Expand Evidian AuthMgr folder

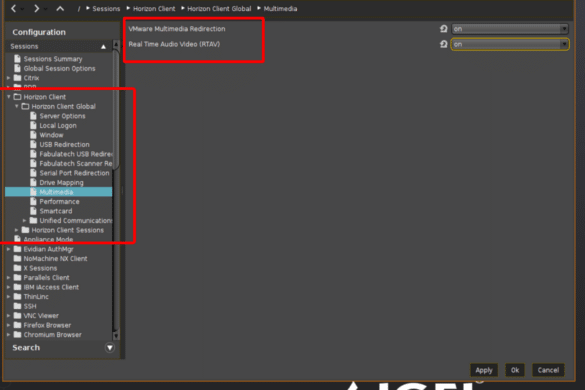click(9, 249)
